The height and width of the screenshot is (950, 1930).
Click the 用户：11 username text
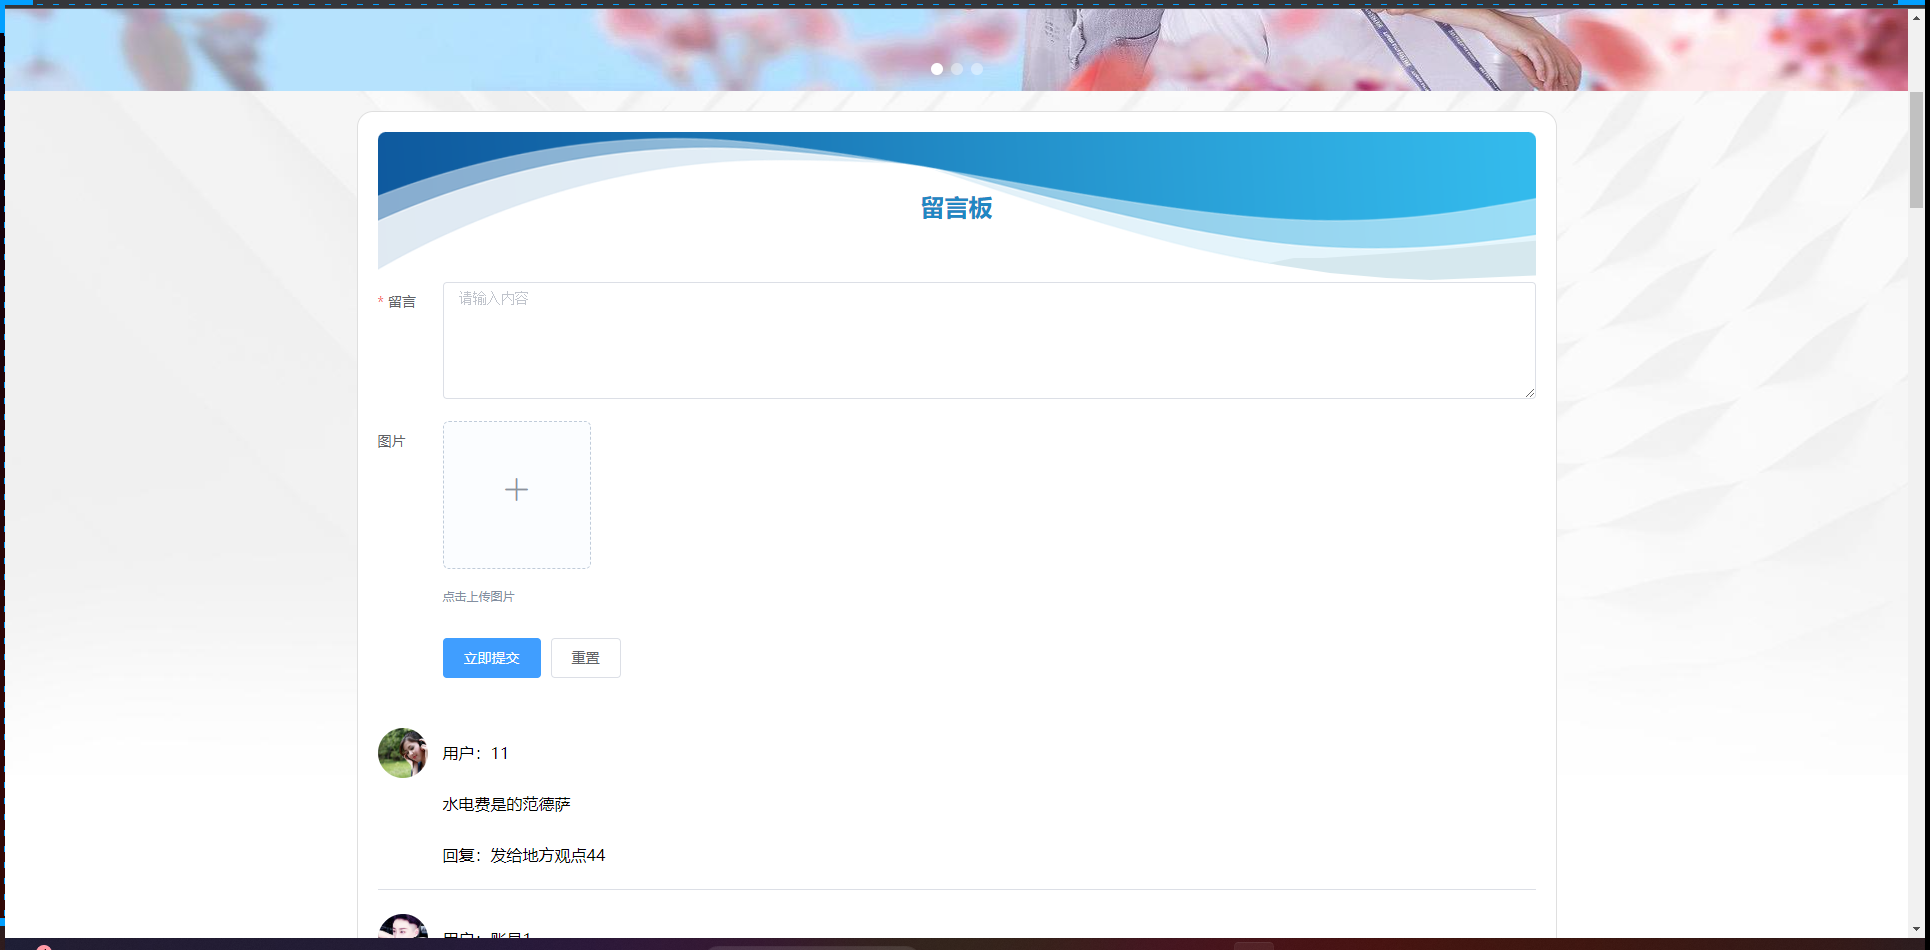coord(475,754)
